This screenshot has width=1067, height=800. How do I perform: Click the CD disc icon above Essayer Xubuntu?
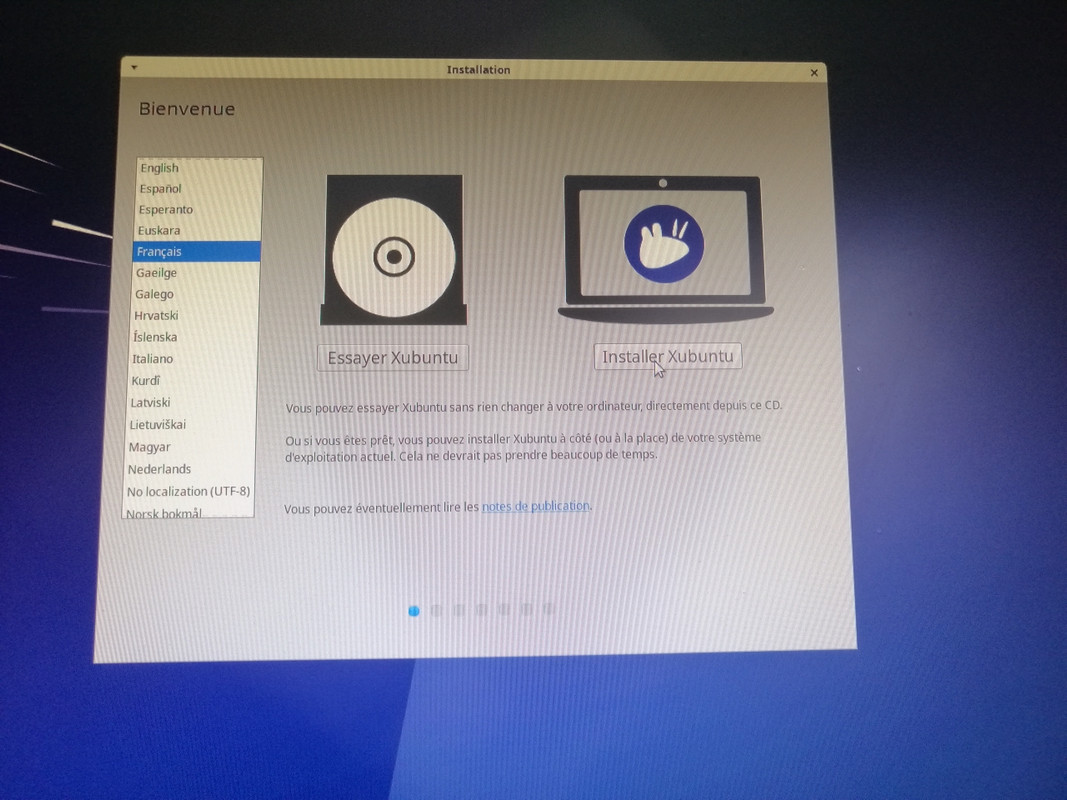pos(393,250)
